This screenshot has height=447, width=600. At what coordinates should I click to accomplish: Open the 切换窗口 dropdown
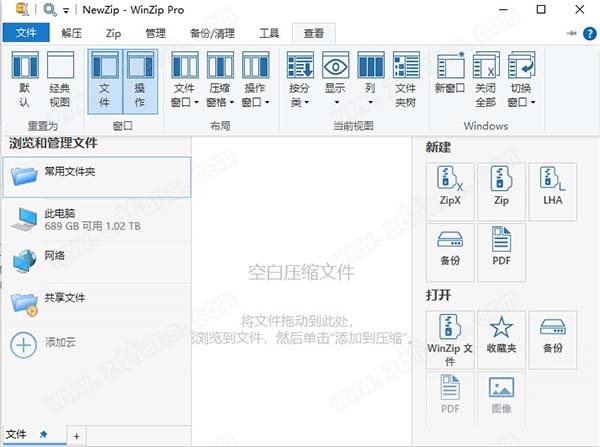point(521,80)
